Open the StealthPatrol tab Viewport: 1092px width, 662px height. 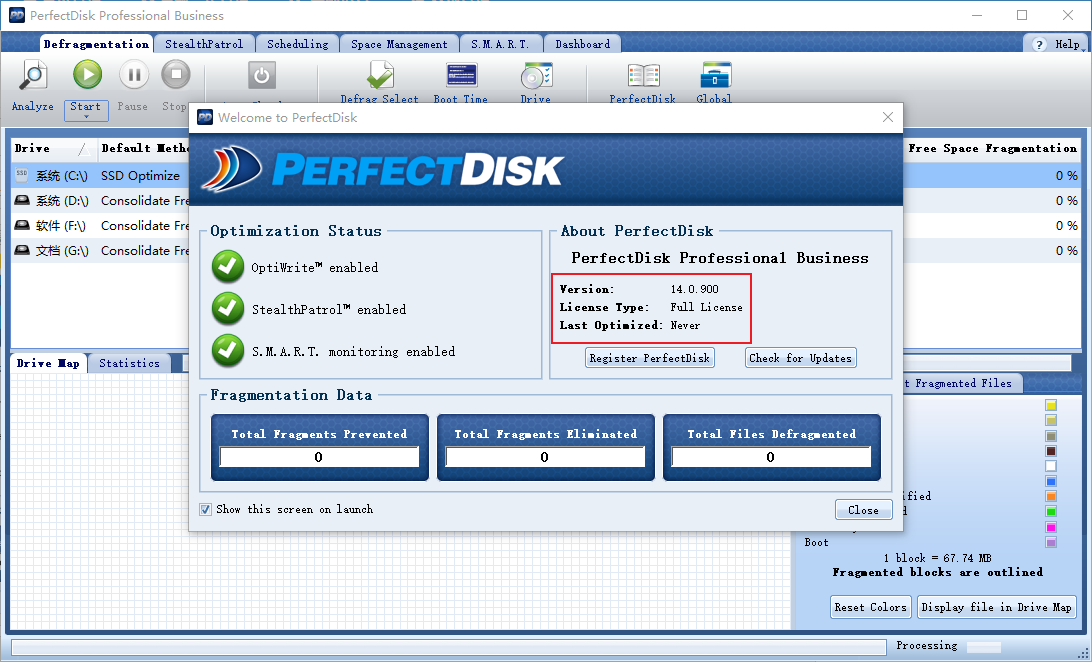pos(204,44)
